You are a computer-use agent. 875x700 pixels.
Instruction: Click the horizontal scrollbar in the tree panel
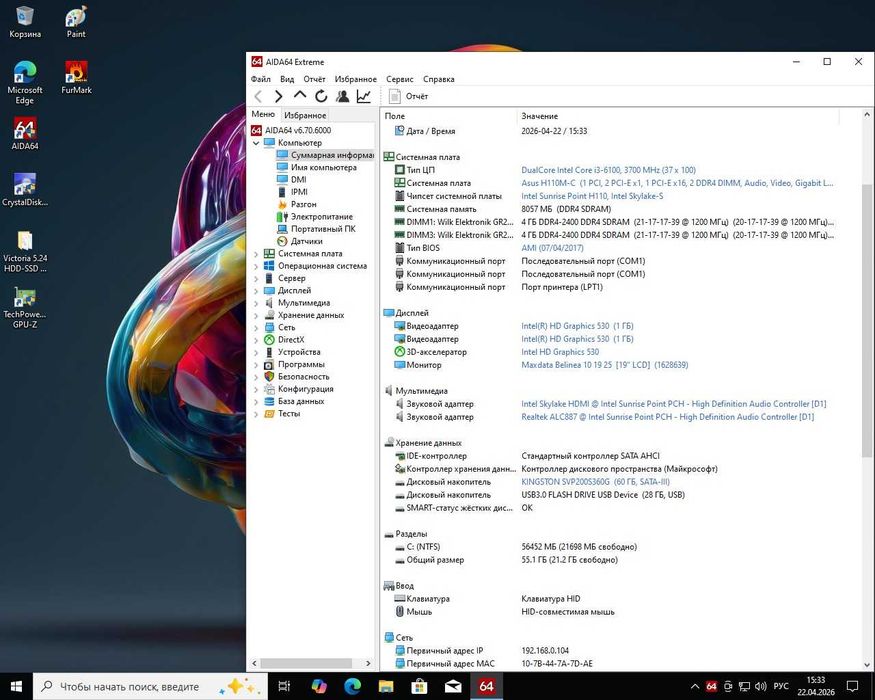pyautogui.click(x=306, y=663)
